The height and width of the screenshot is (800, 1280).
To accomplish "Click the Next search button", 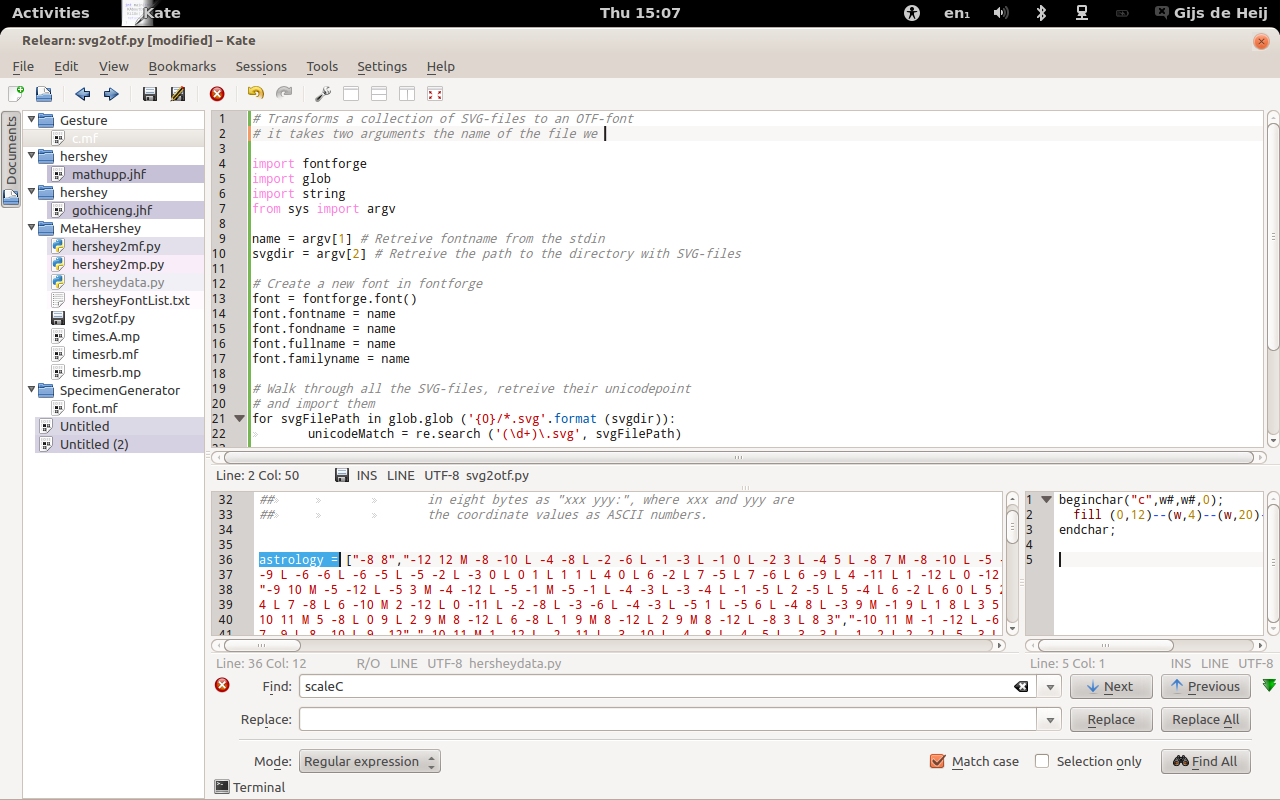I will click(x=1111, y=687).
